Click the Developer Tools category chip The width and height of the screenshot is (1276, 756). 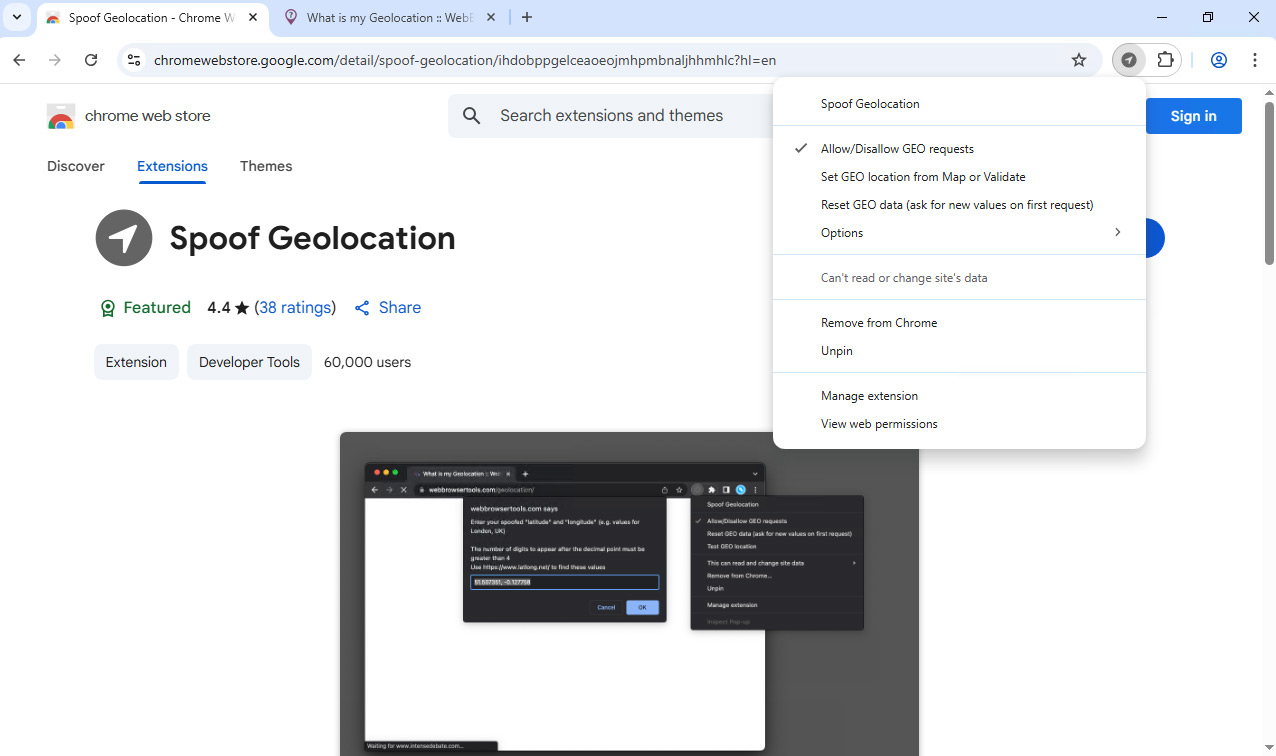coord(249,362)
